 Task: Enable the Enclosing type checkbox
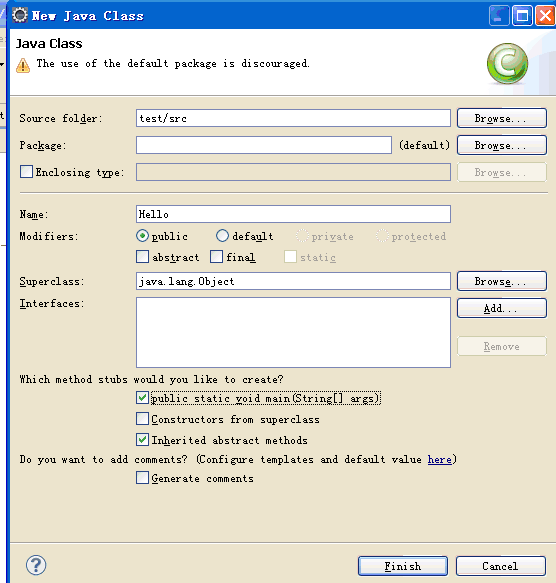point(26,172)
